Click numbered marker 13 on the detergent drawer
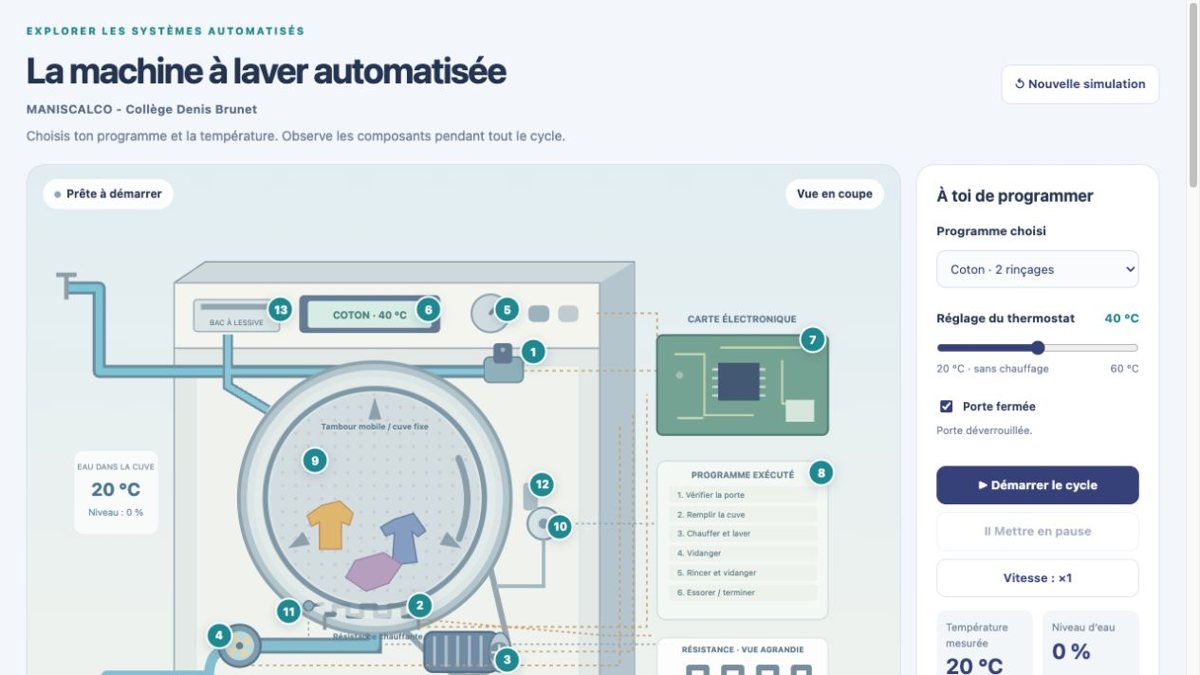 280,310
